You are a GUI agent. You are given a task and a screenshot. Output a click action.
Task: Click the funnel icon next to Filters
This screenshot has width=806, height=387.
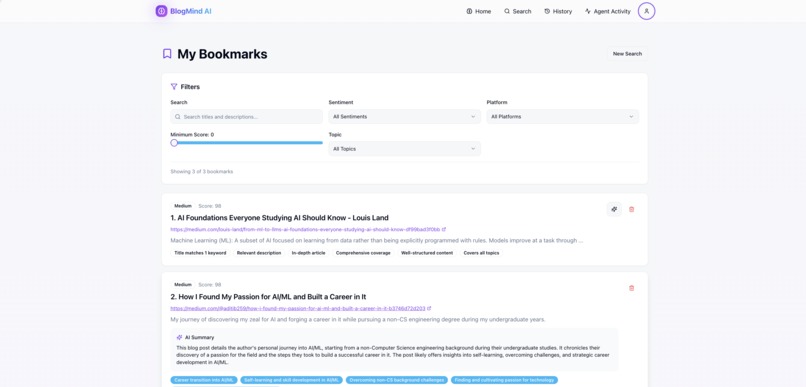tap(174, 86)
